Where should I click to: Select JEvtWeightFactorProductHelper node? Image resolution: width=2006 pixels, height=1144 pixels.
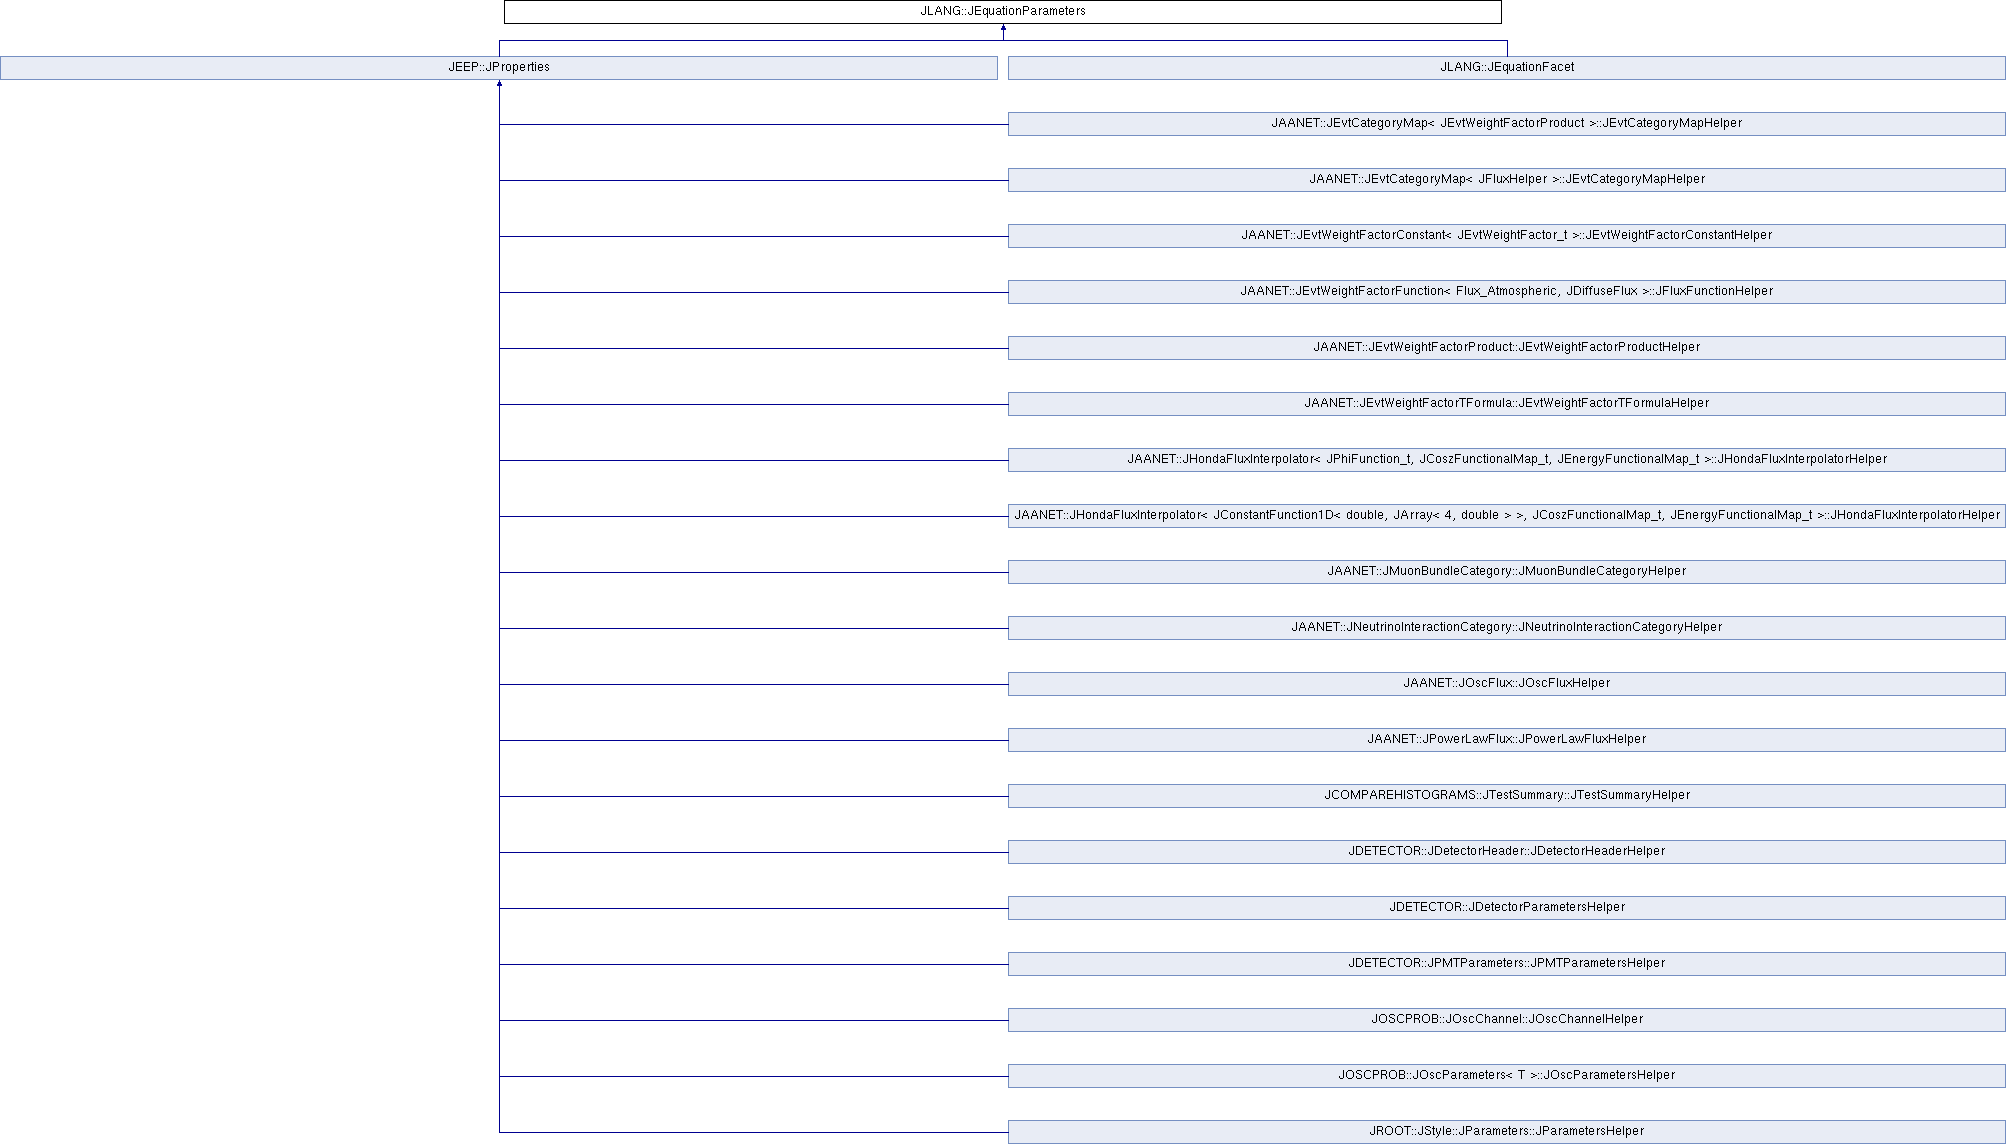click(x=1506, y=347)
